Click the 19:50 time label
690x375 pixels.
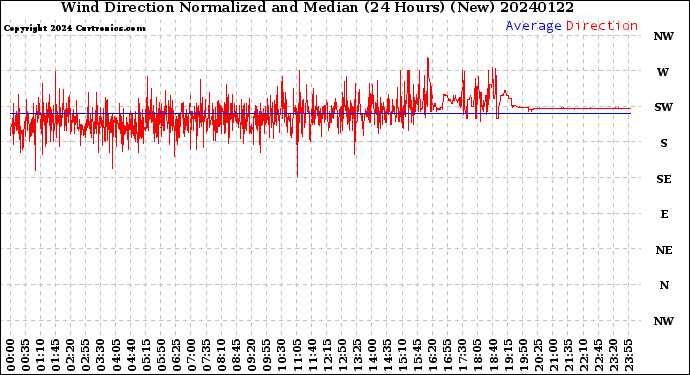(x=523, y=355)
